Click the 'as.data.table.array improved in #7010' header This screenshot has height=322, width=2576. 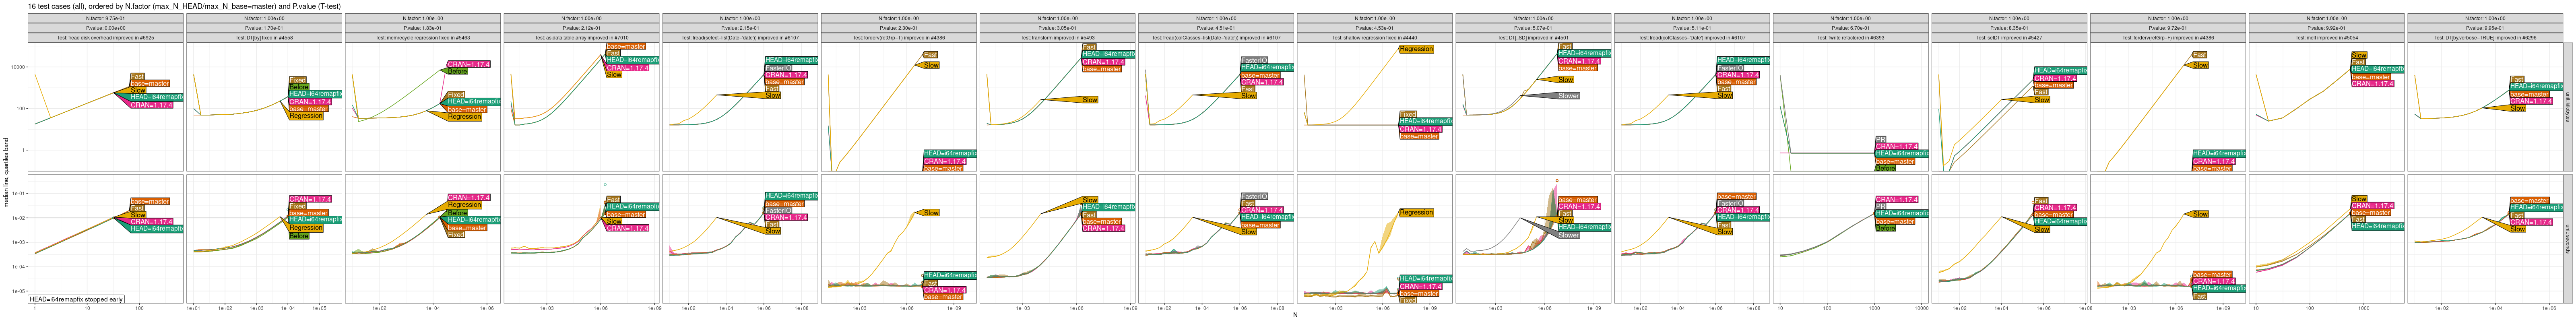tap(581, 38)
